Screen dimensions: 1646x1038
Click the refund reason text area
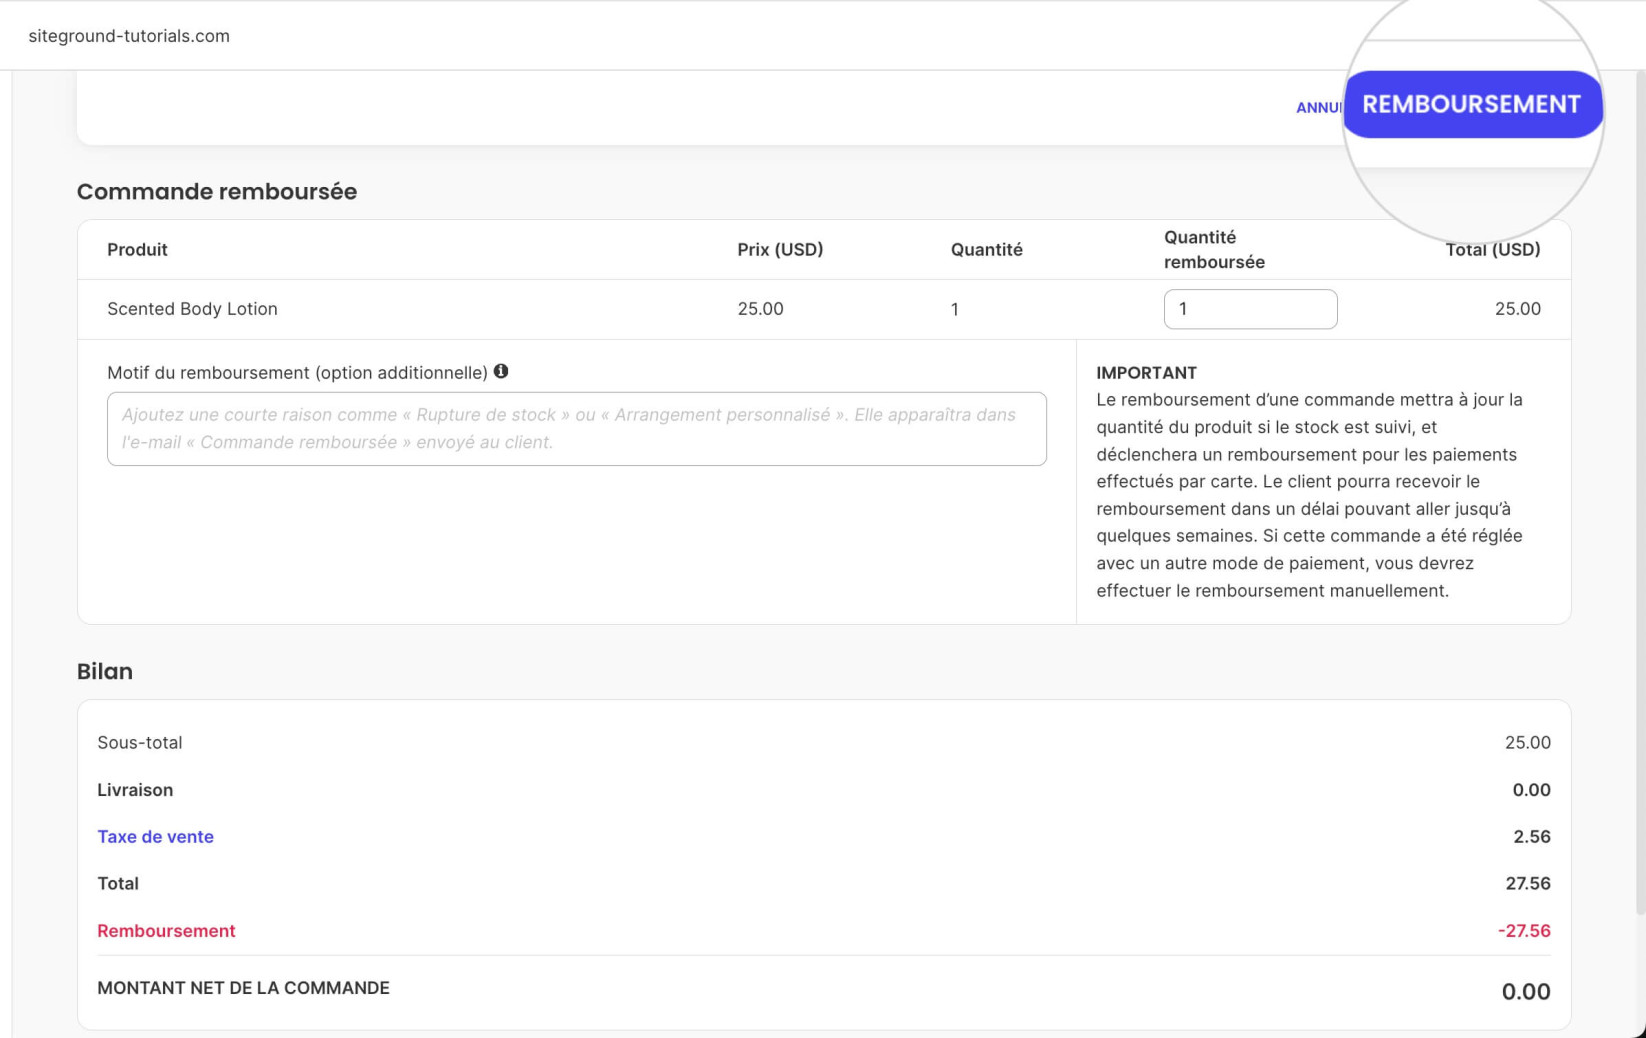(x=577, y=429)
